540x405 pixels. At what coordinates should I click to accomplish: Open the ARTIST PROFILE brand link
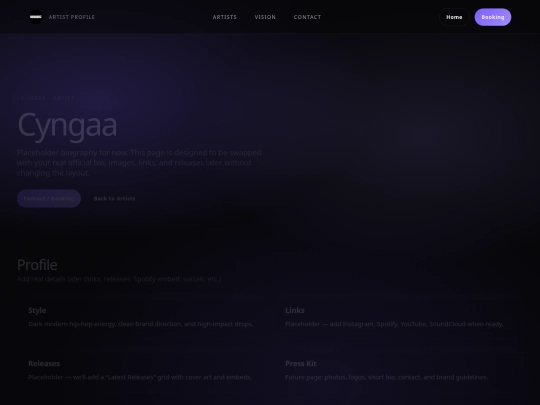[72, 17]
